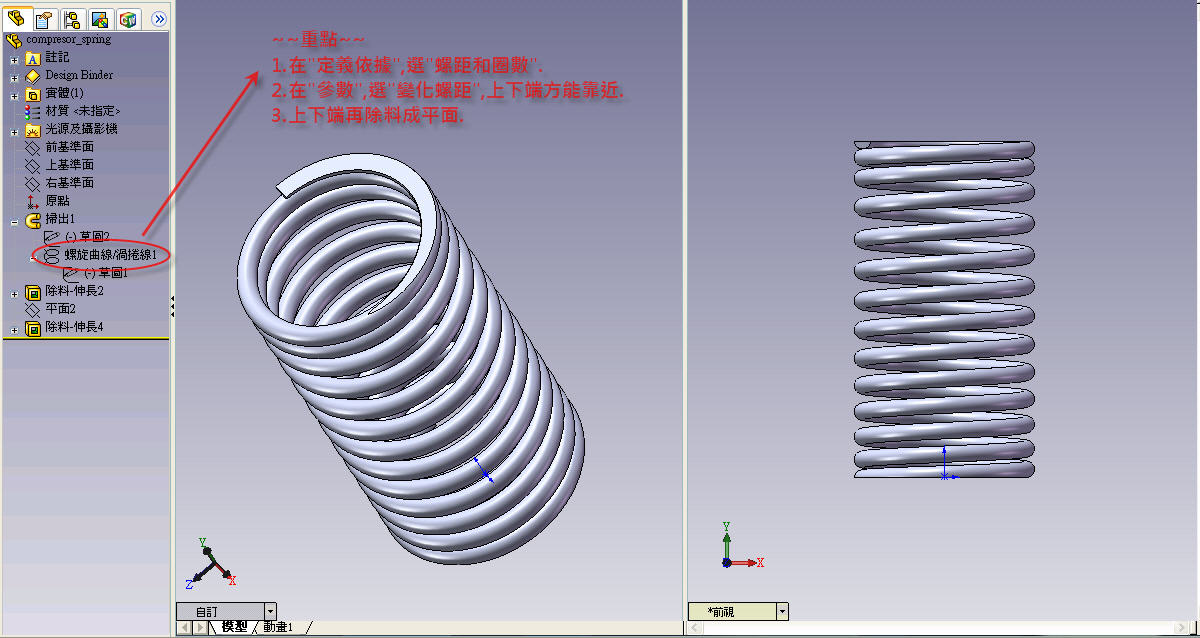Click the compresor_spring part icon
This screenshot has width=1200, height=638.
coord(14,40)
